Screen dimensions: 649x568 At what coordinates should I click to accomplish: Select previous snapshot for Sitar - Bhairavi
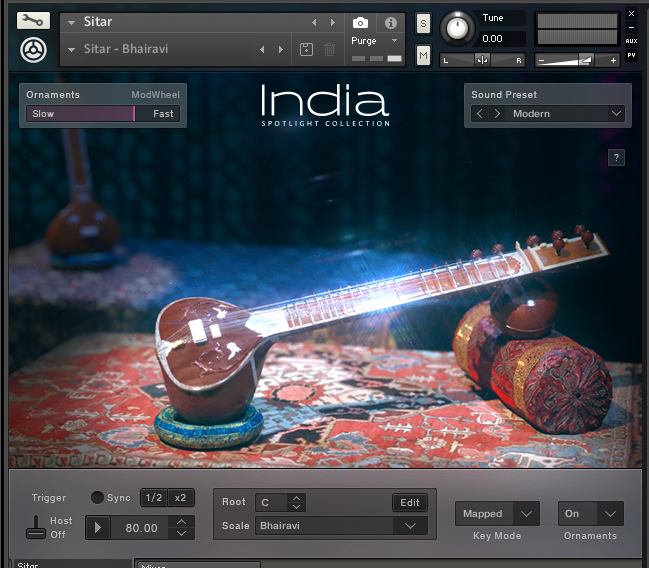pos(262,50)
